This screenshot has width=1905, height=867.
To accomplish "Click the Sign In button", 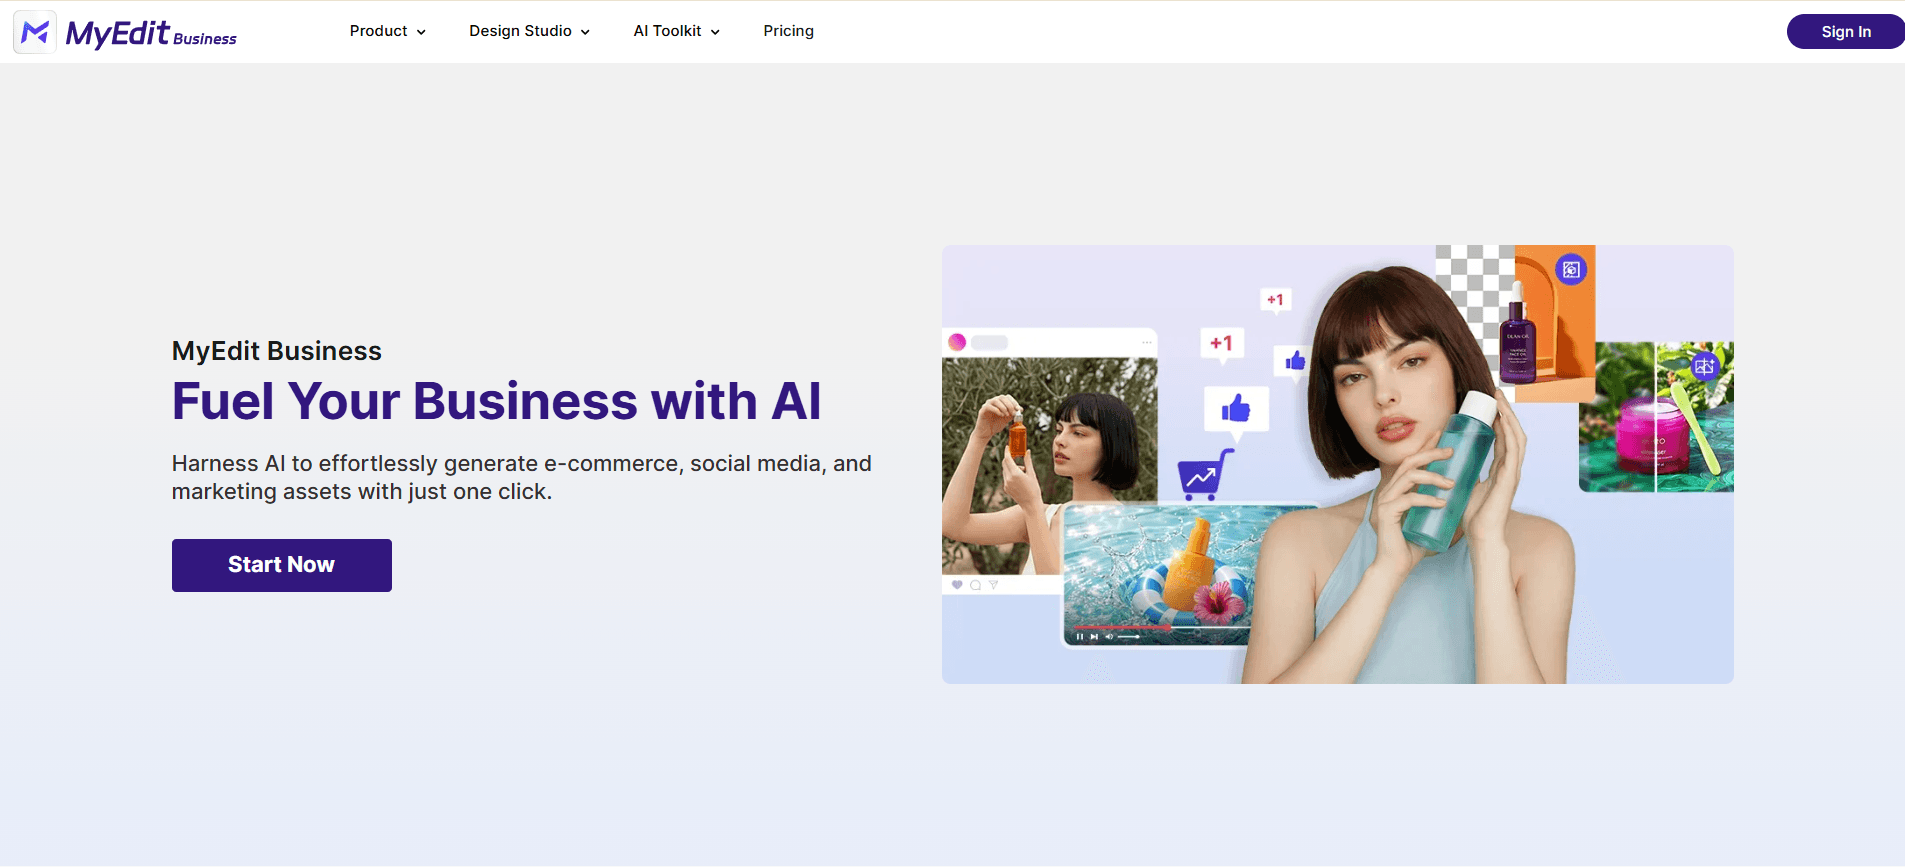I will (1845, 31).
